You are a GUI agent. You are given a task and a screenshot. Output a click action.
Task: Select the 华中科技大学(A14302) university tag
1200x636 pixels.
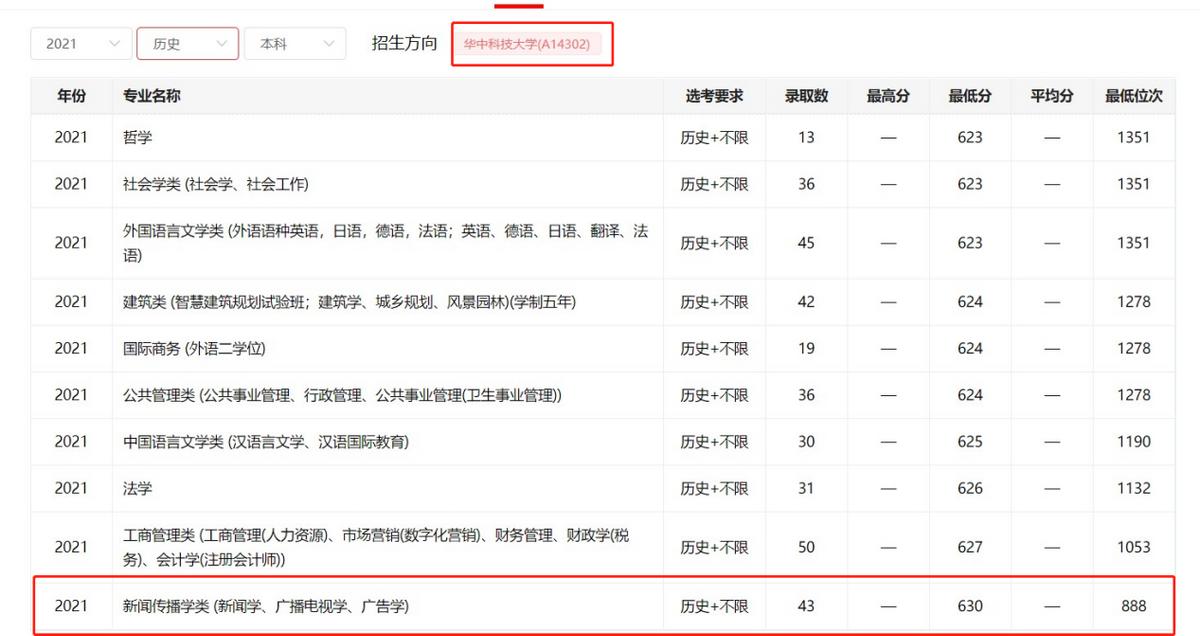coord(532,43)
